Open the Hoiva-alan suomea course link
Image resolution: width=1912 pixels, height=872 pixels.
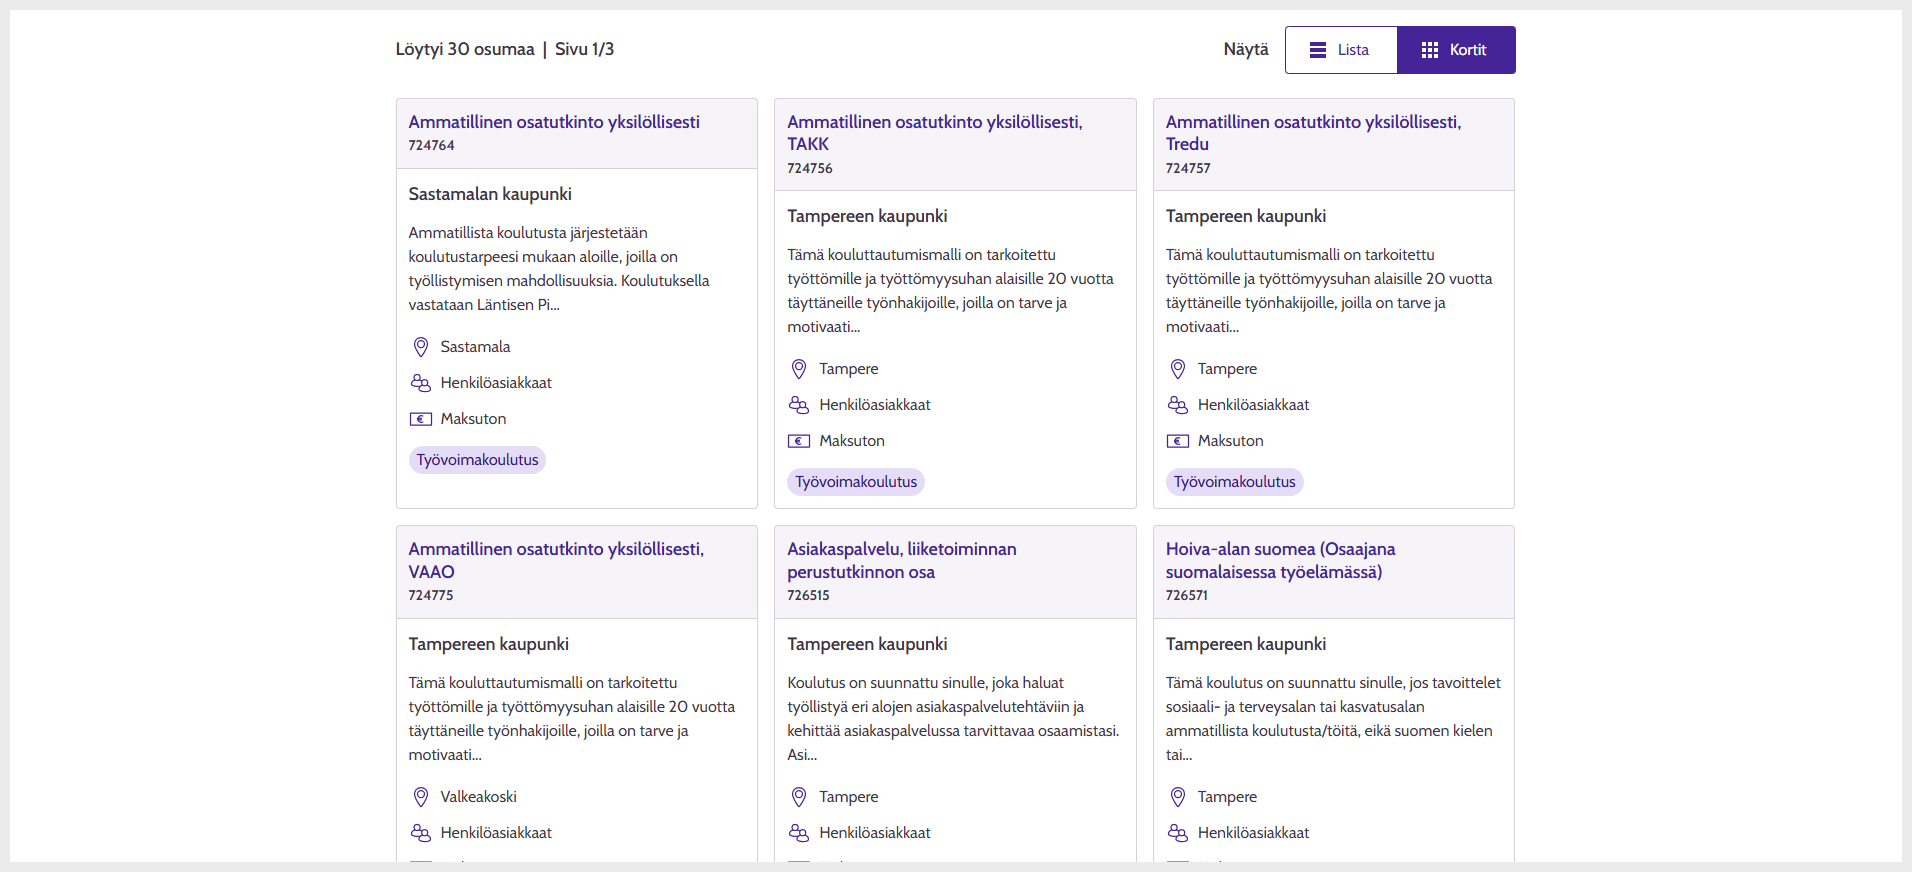1280,560
